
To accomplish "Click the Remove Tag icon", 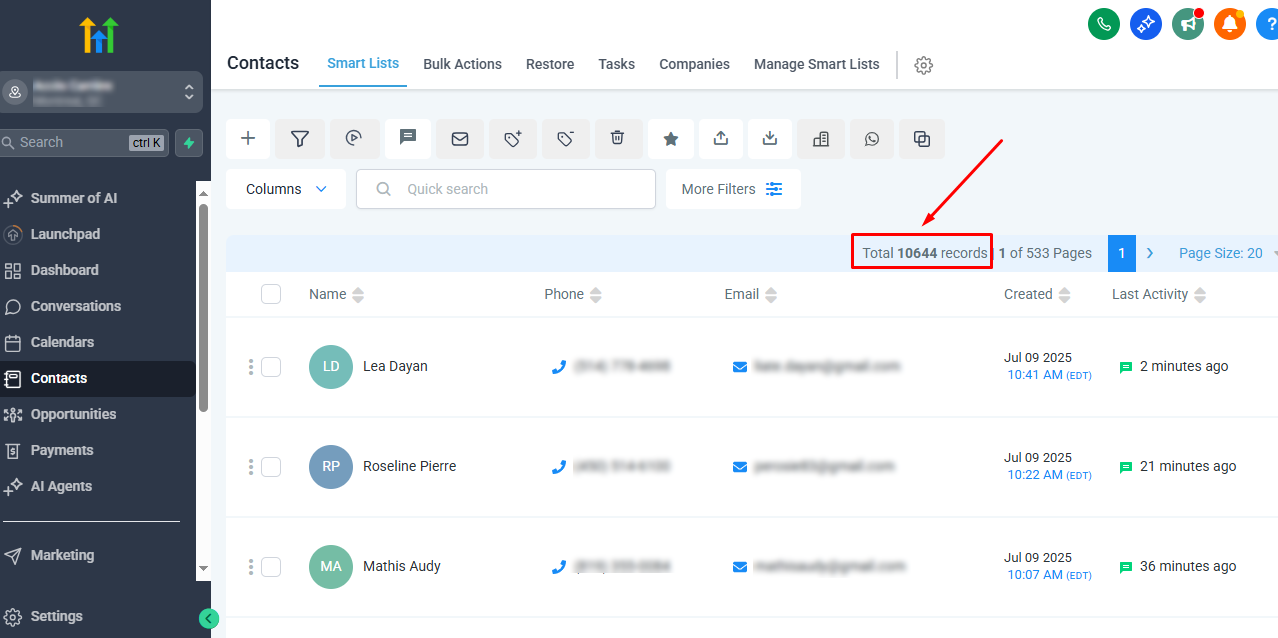I will [566, 139].
